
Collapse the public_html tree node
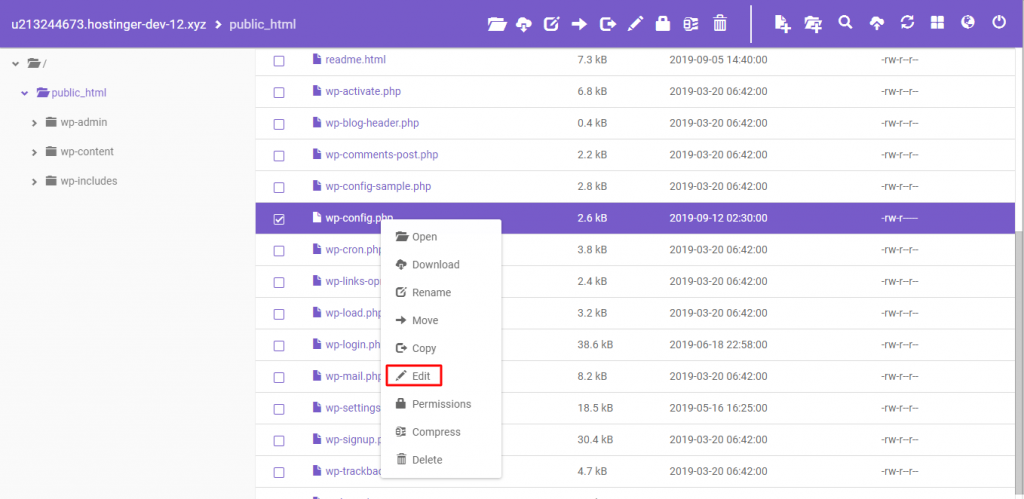pos(24,93)
